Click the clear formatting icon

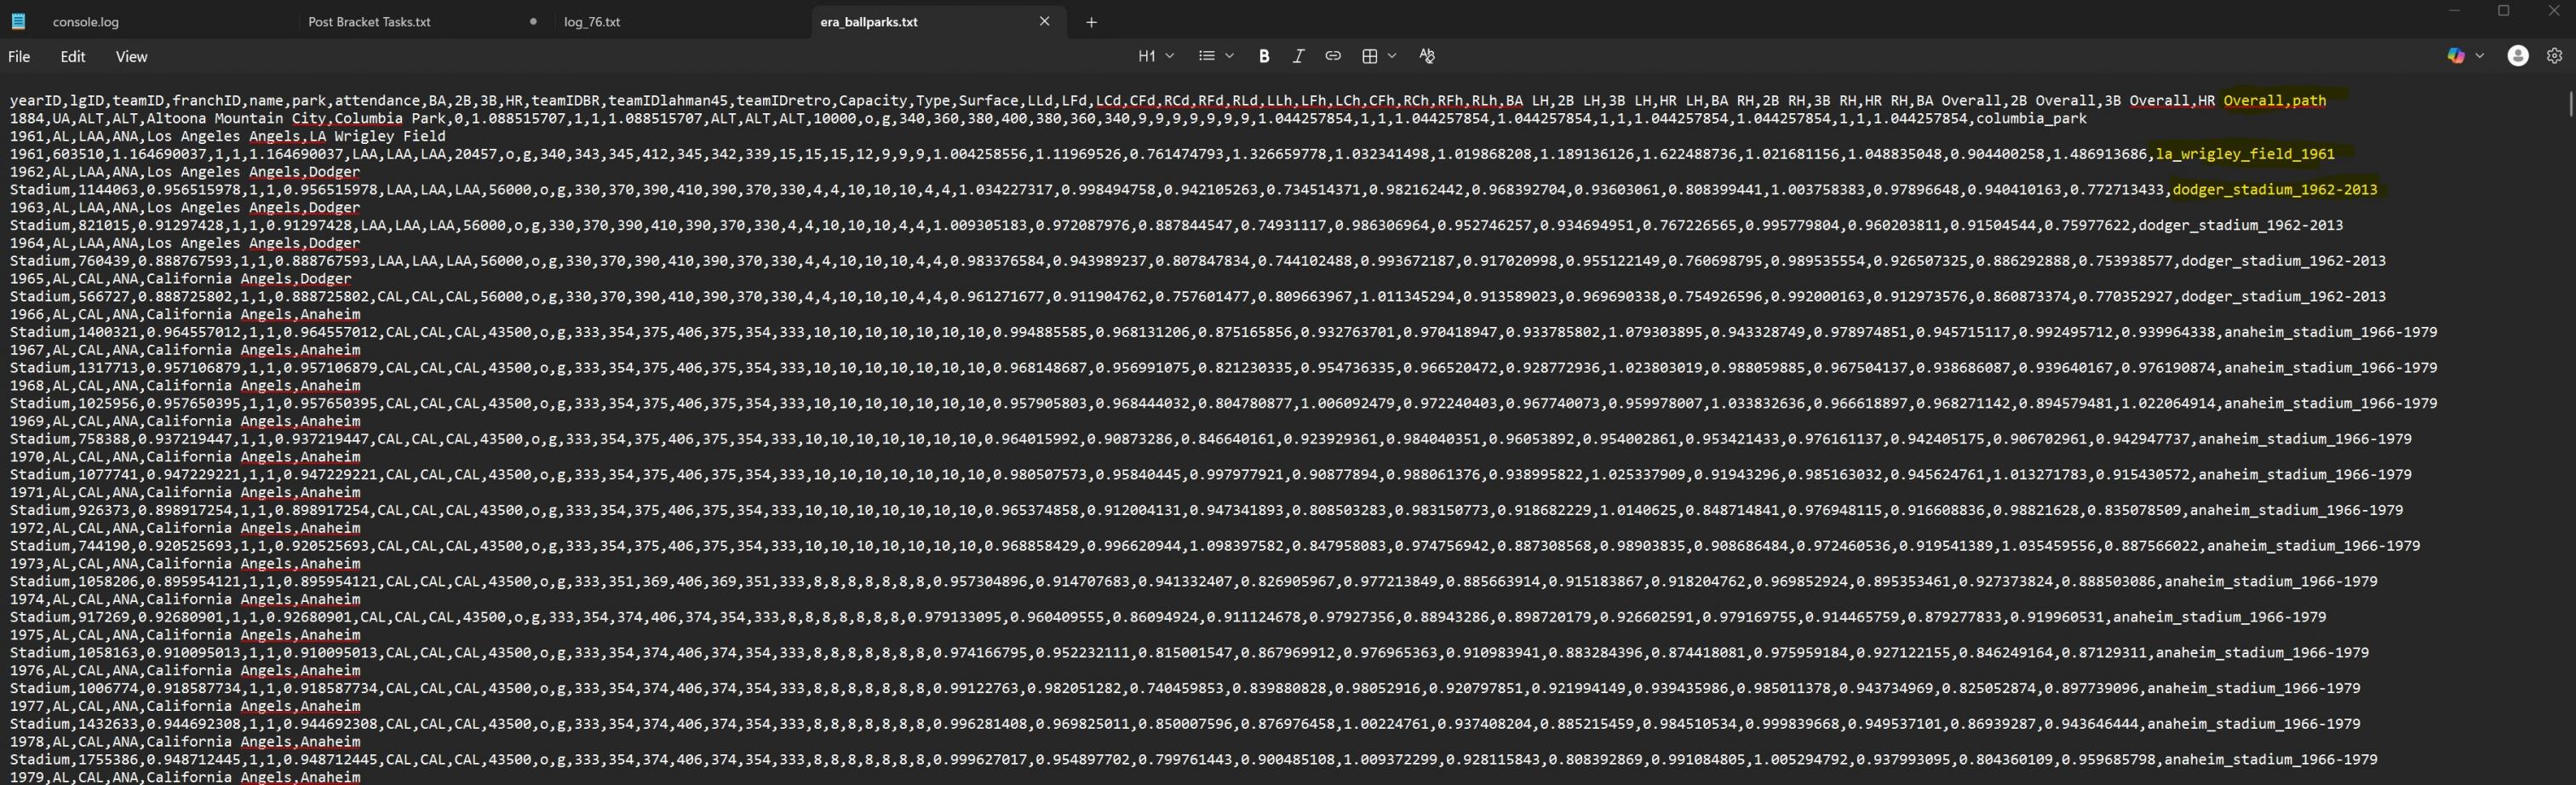[1426, 56]
